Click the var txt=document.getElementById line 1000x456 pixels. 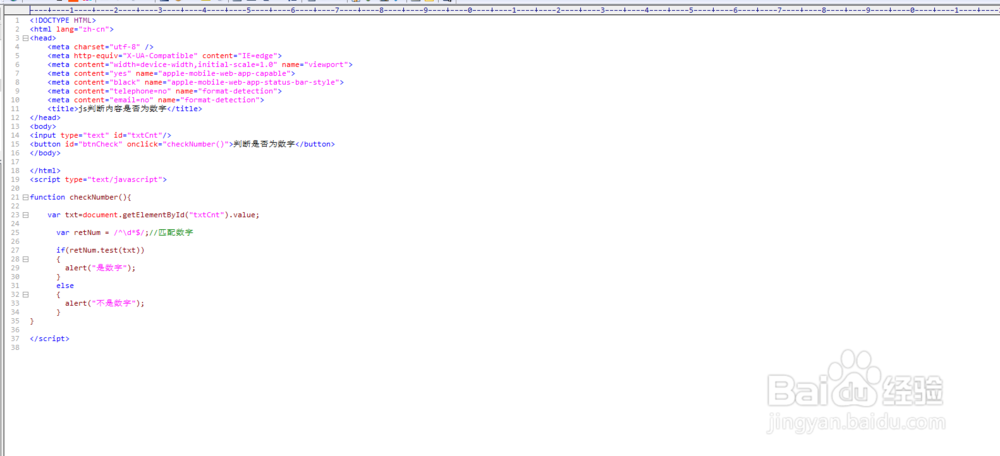point(154,215)
